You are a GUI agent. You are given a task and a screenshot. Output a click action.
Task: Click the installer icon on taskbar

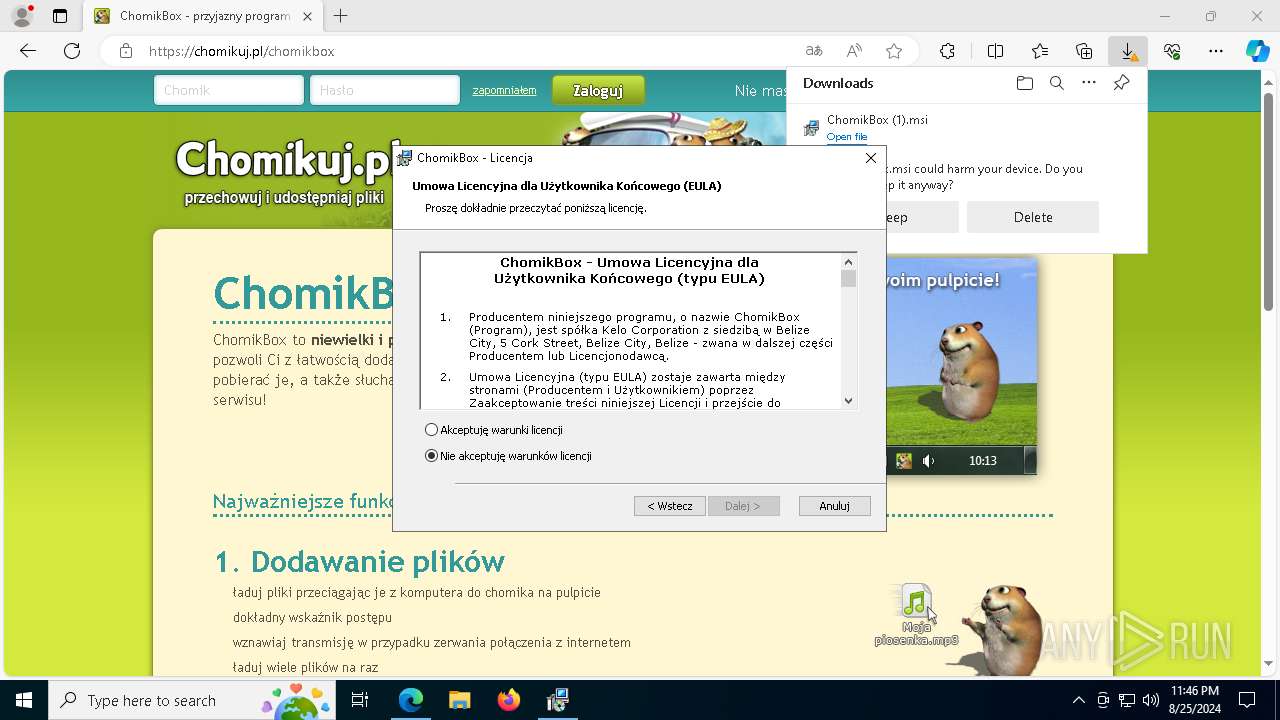[x=557, y=700]
